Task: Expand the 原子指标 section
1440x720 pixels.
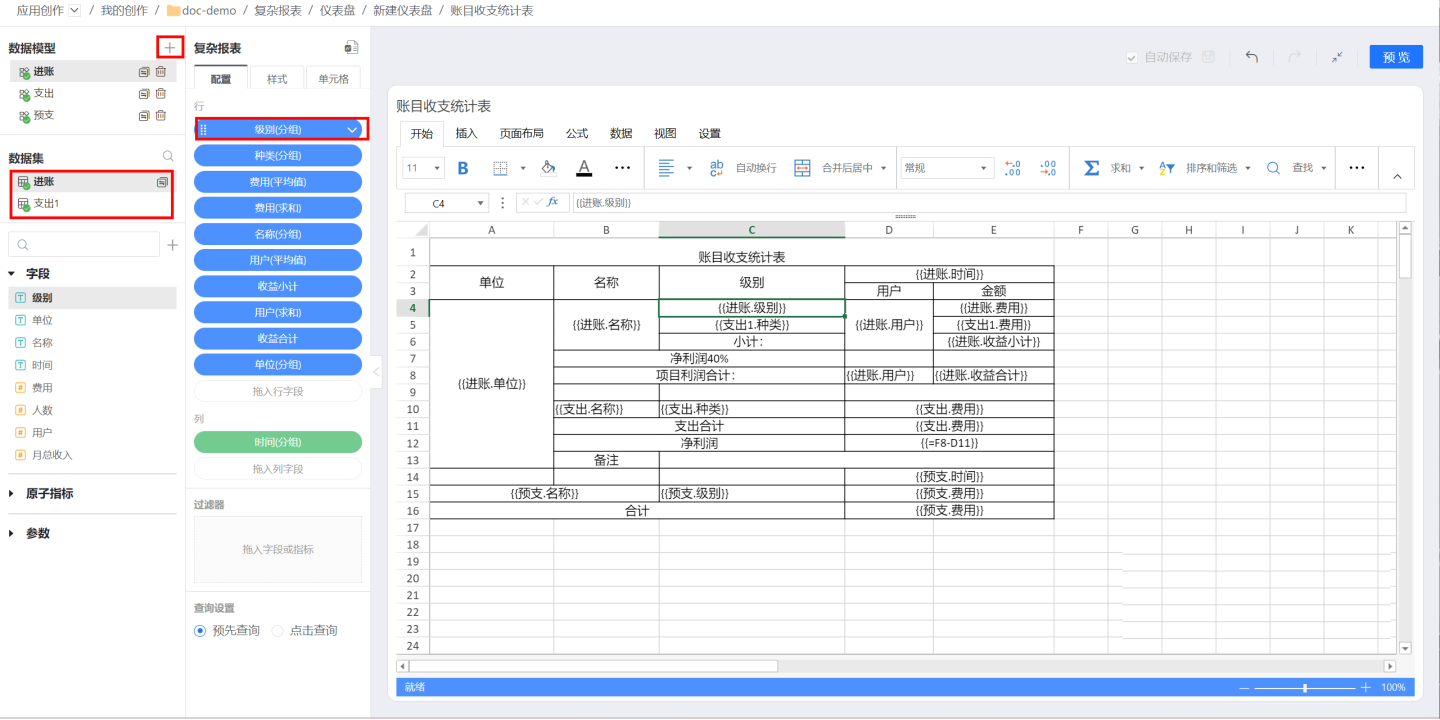Action: [x=12, y=493]
